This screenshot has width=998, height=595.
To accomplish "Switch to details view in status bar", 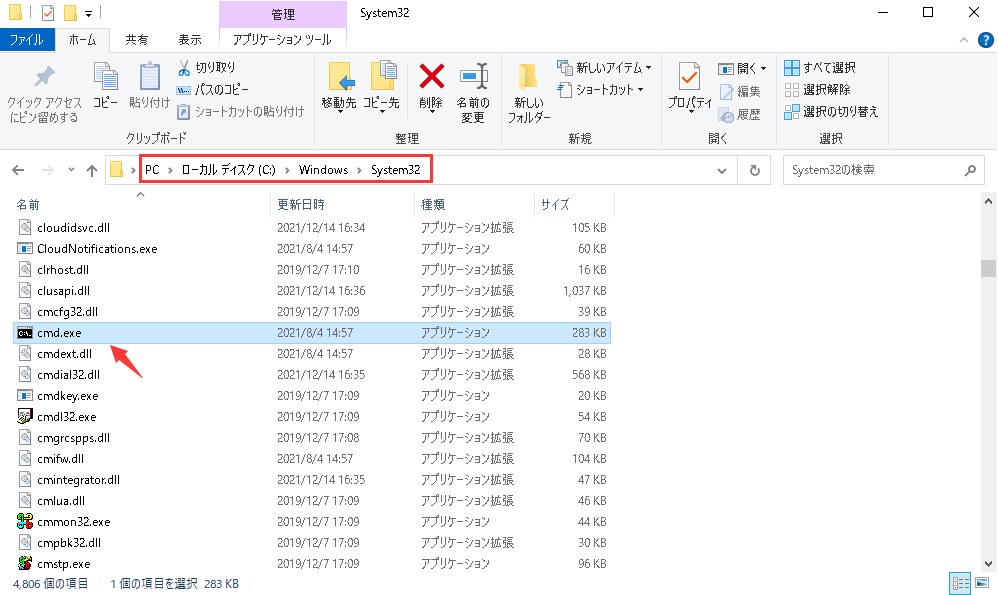I will 959,583.
